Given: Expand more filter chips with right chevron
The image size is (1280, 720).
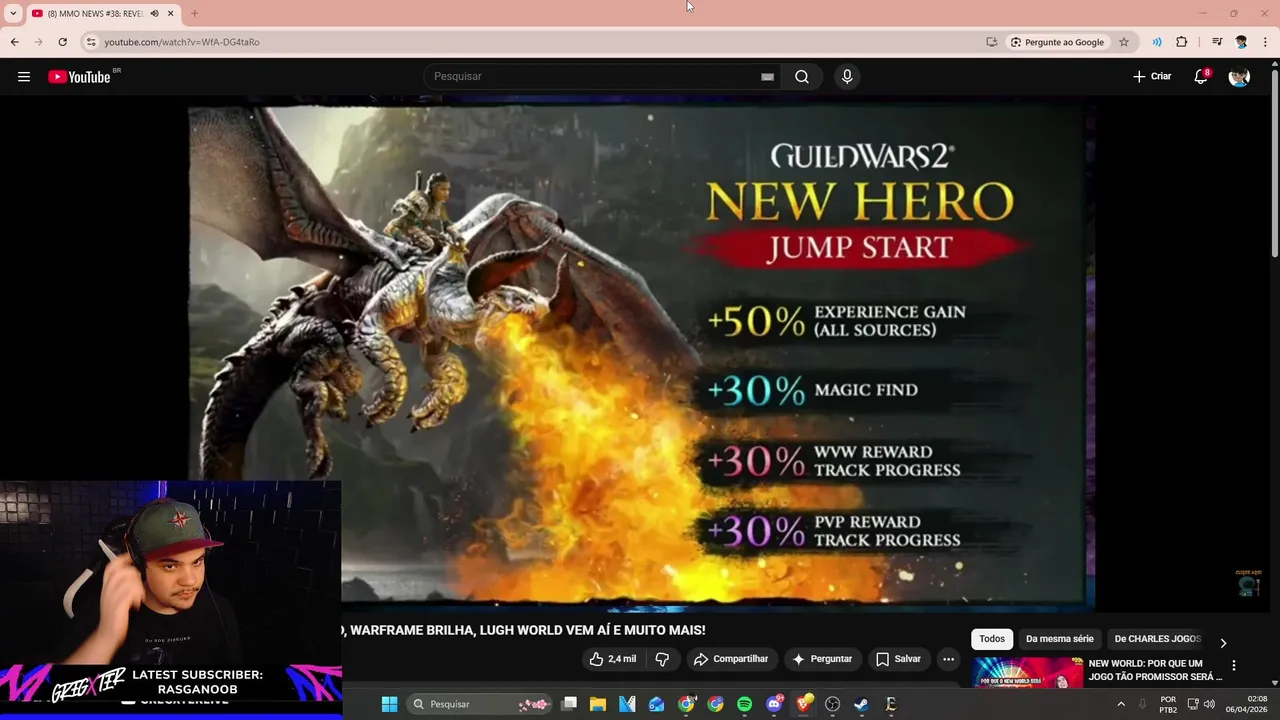Looking at the screenshot, I should (x=1222, y=643).
